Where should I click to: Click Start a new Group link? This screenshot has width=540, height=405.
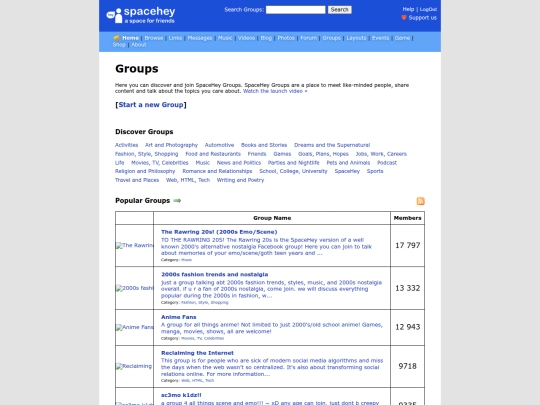(x=151, y=105)
